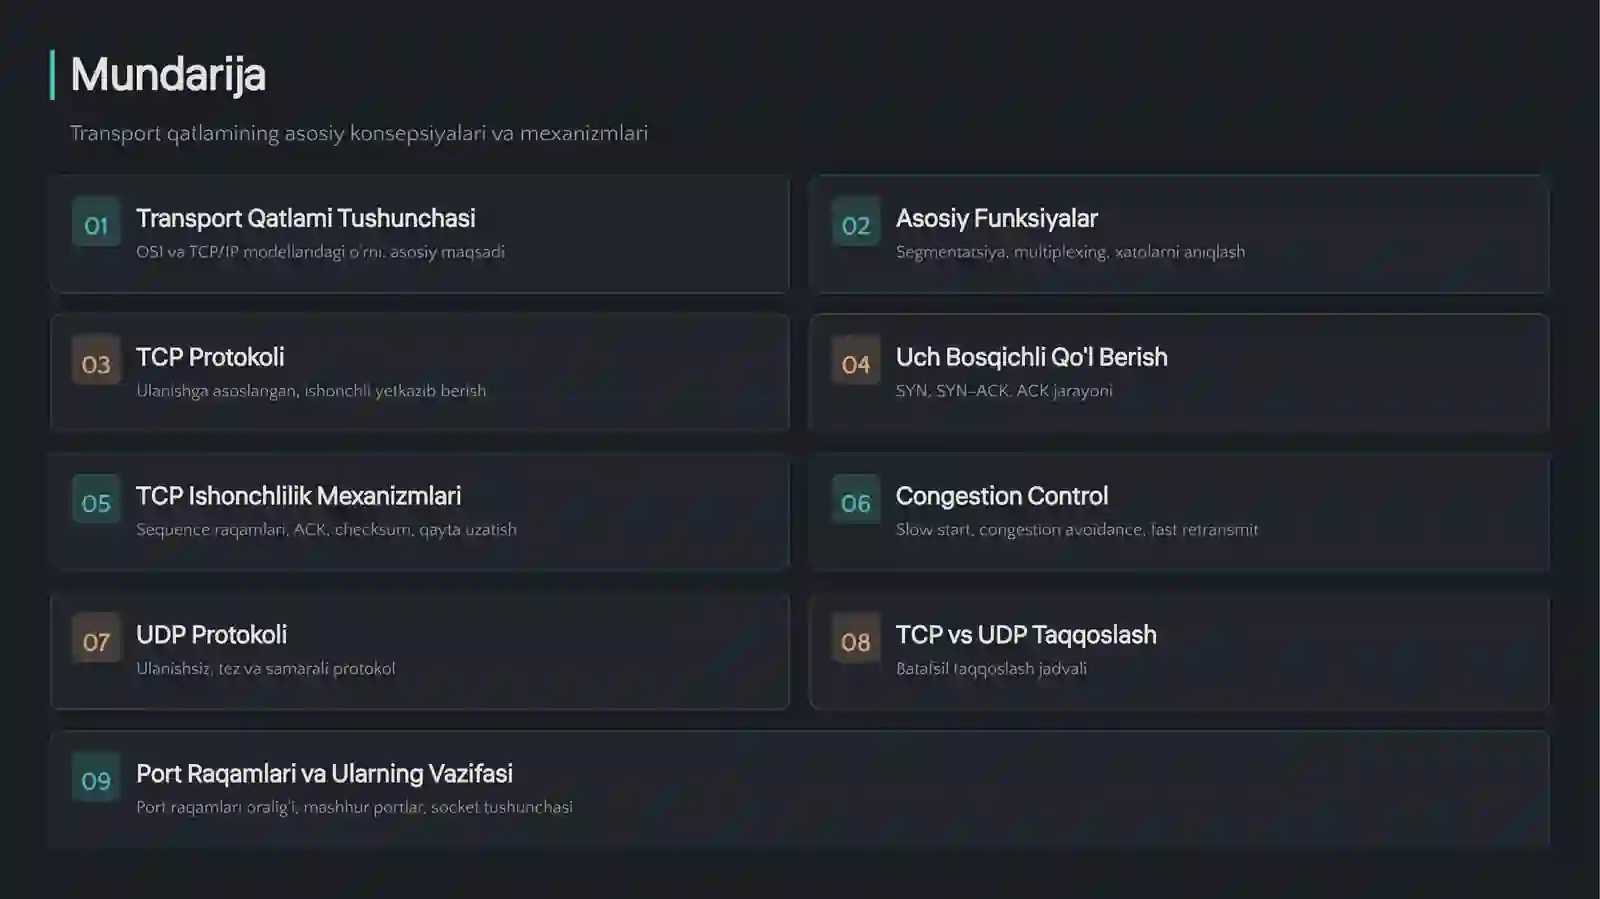Click the 02 number badge

(x=856, y=222)
